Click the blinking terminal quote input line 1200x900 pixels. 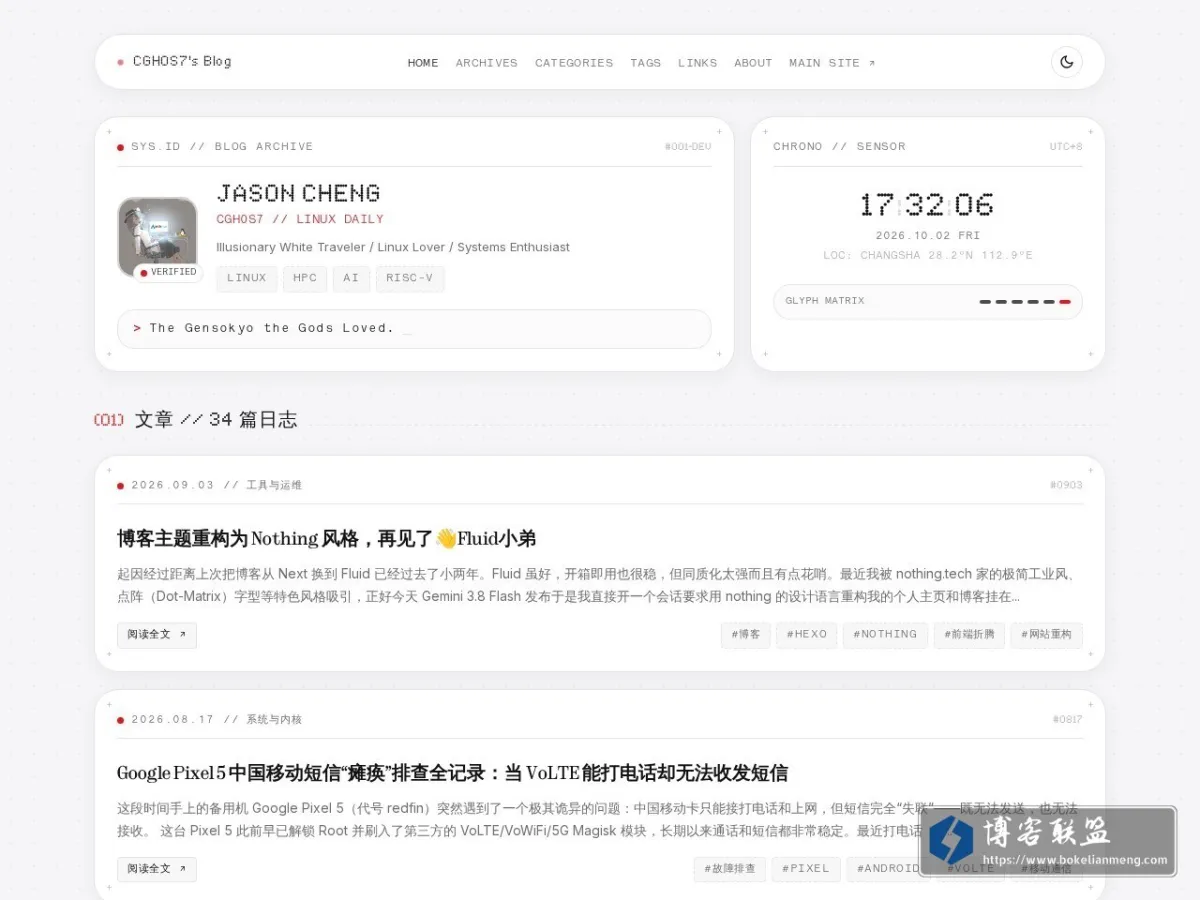point(414,329)
